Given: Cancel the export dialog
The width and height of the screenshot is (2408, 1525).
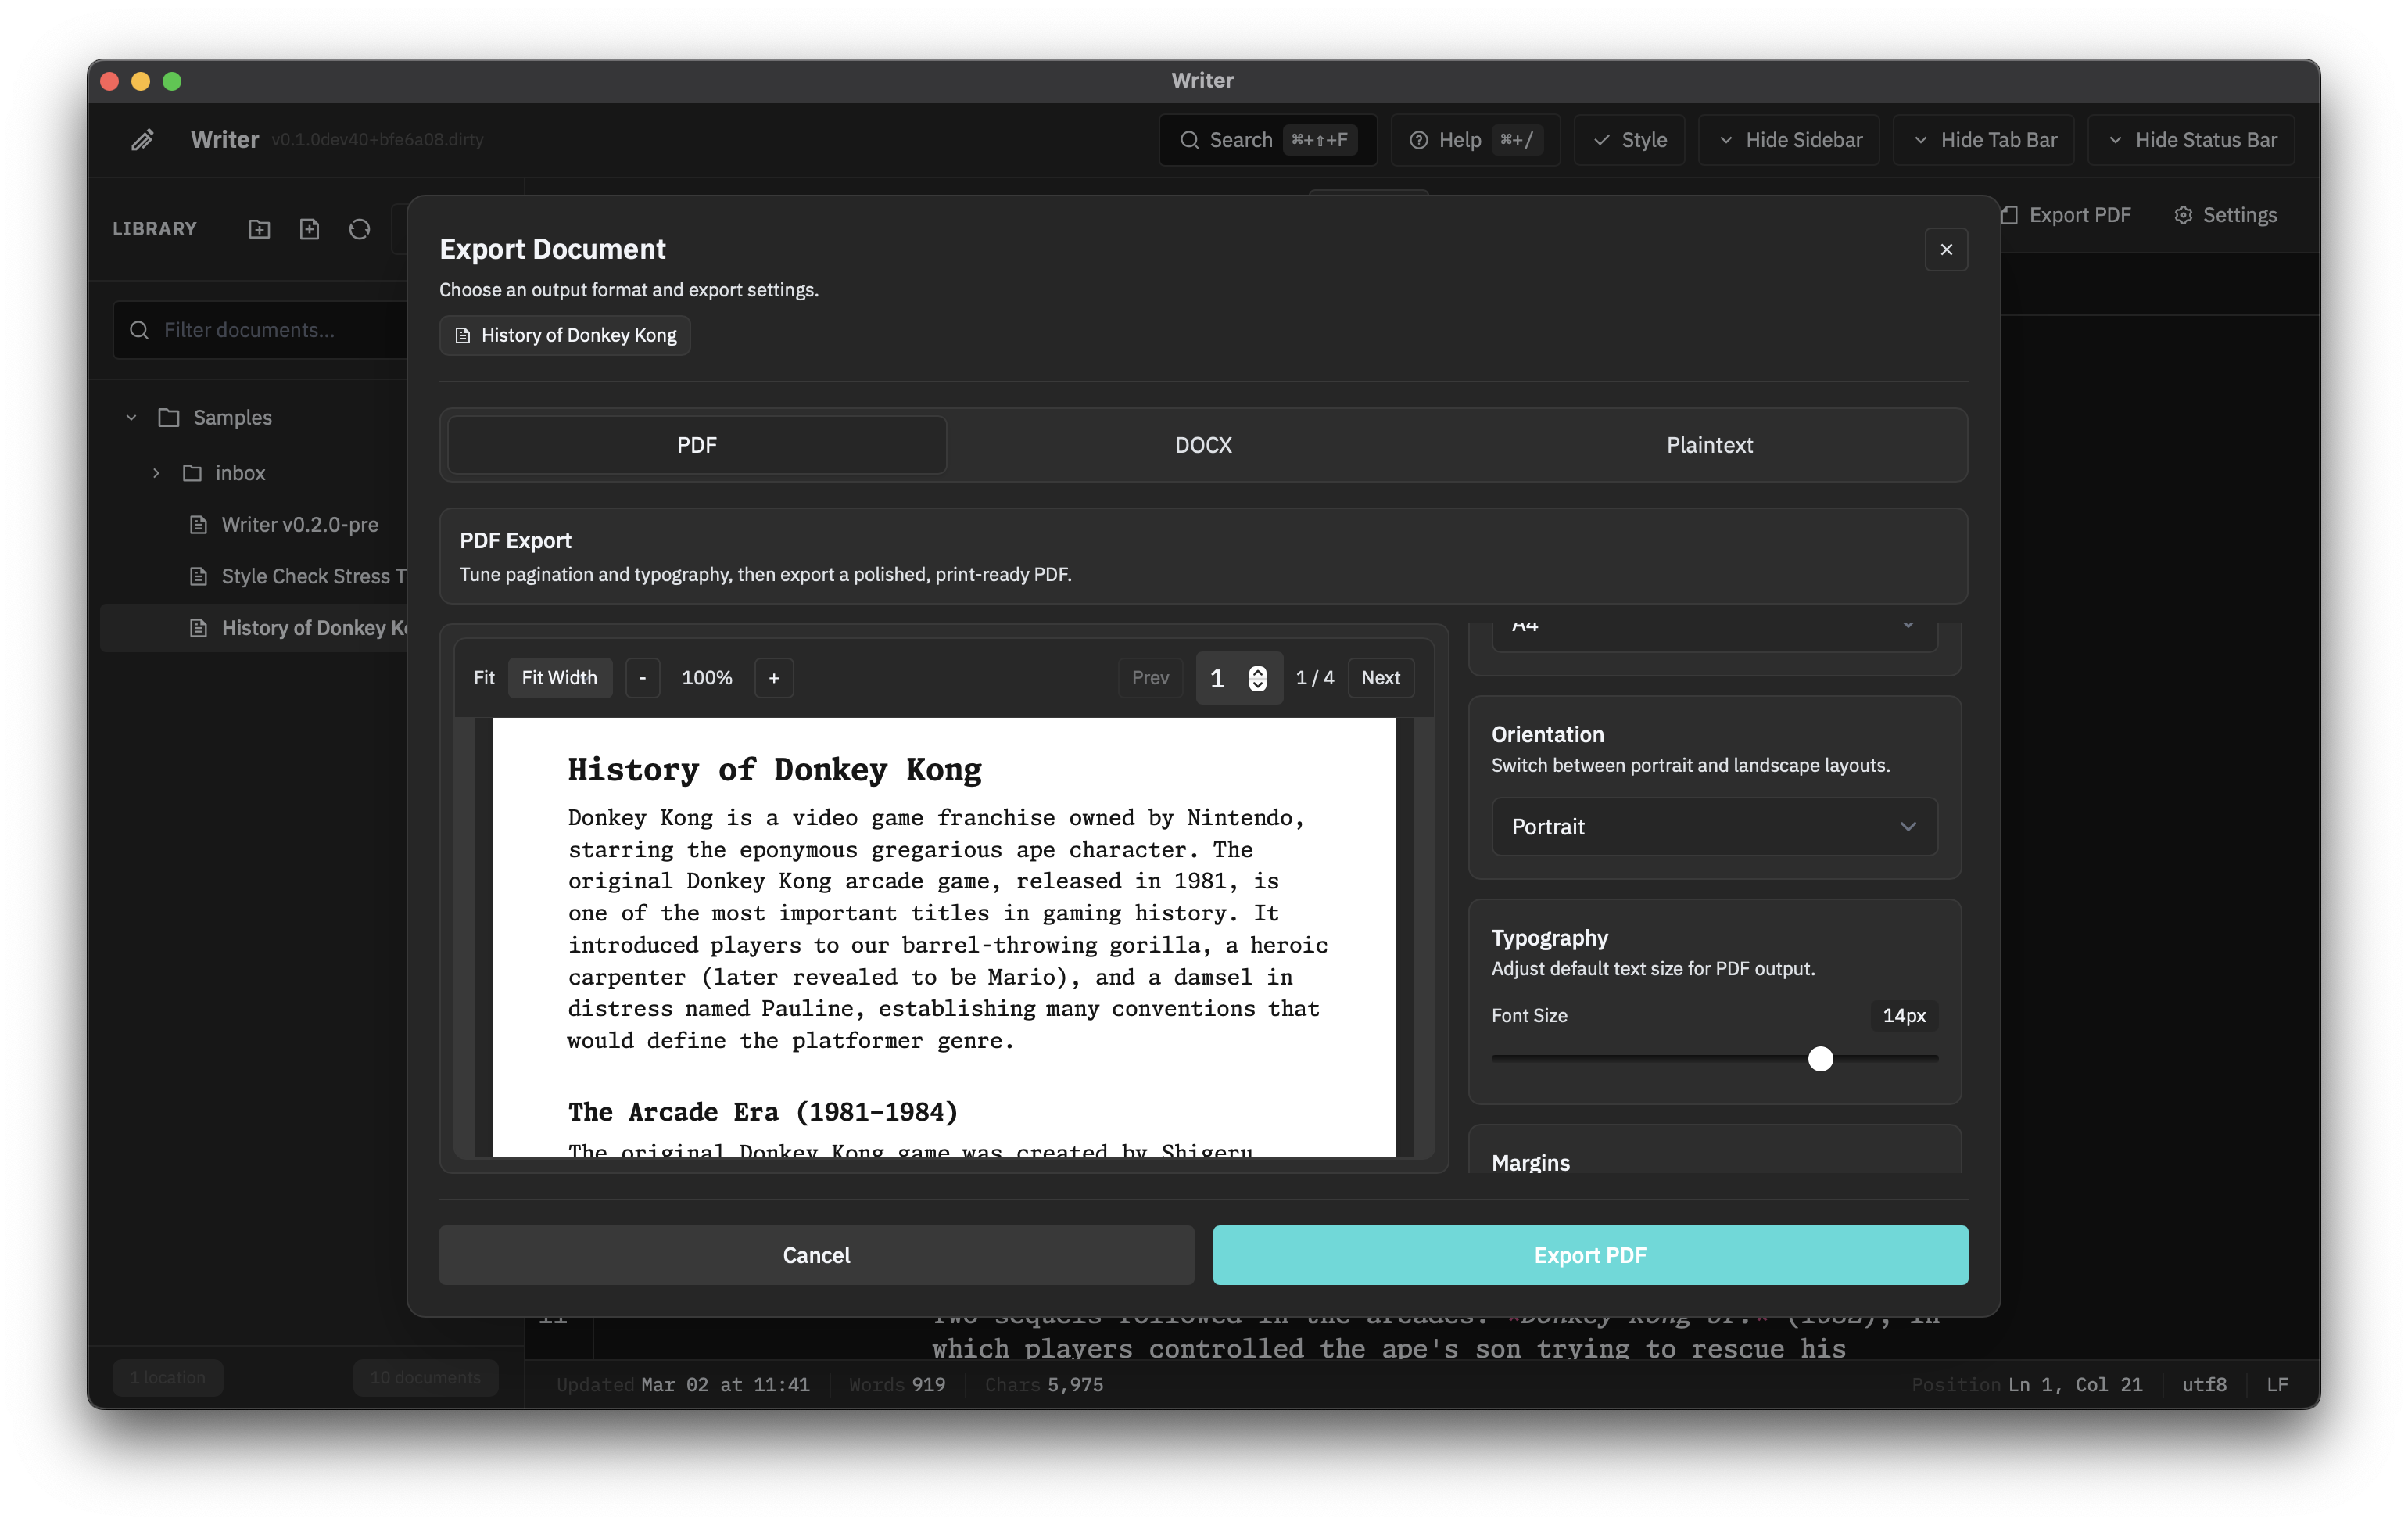Looking at the screenshot, I should point(816,1255).
